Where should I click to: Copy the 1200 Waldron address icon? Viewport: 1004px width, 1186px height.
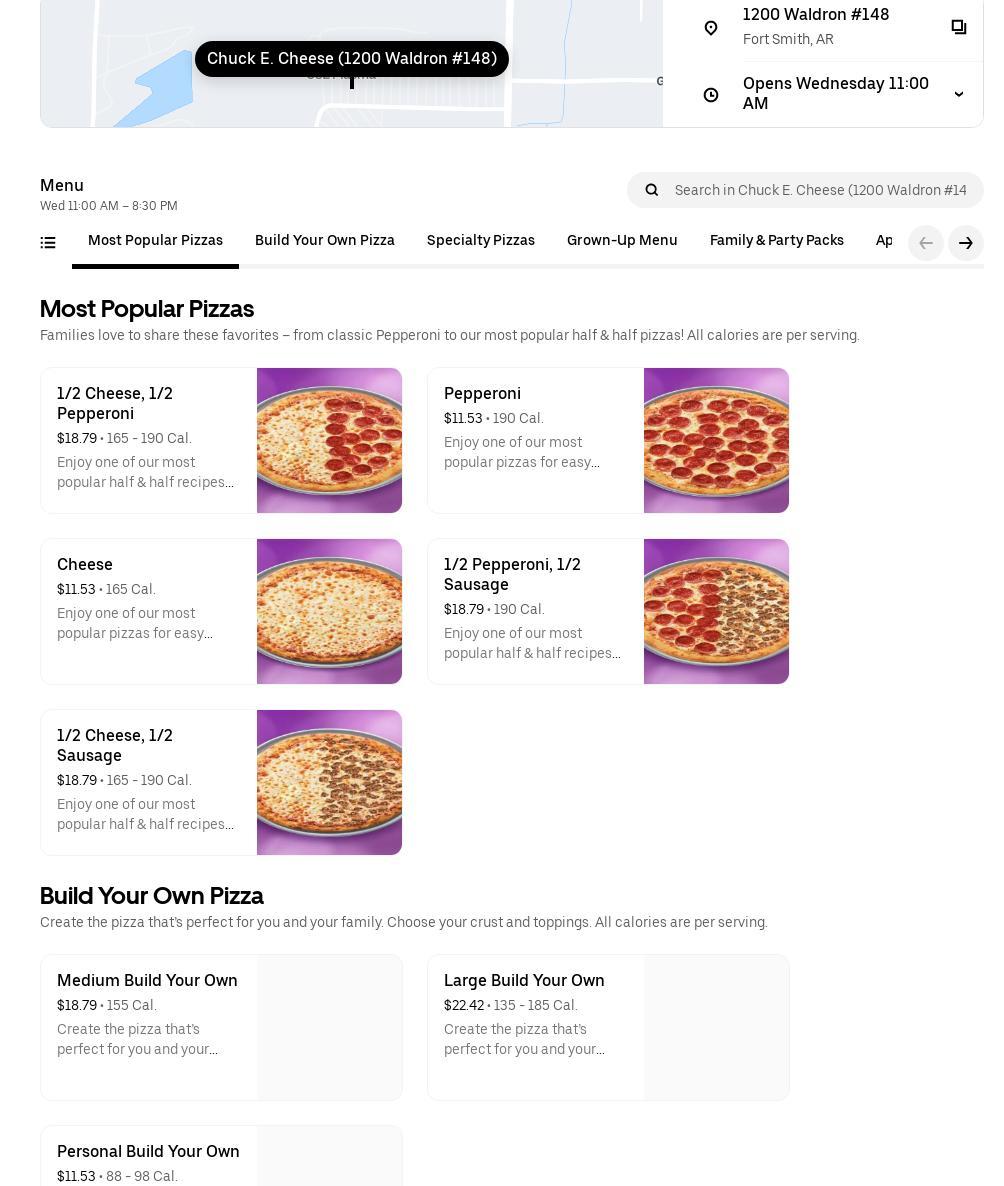958,27
